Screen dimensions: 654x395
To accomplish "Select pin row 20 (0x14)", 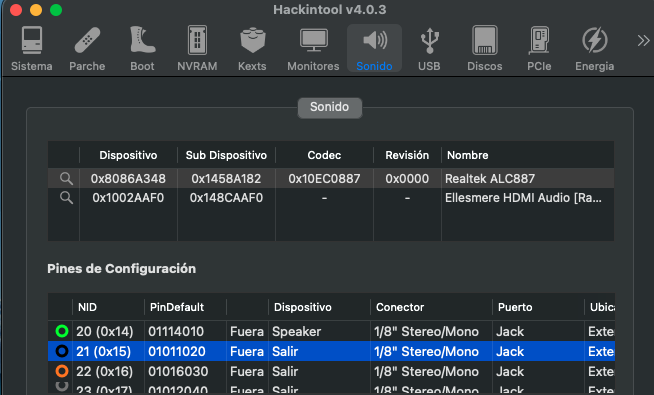I will [x=331, y=332].
